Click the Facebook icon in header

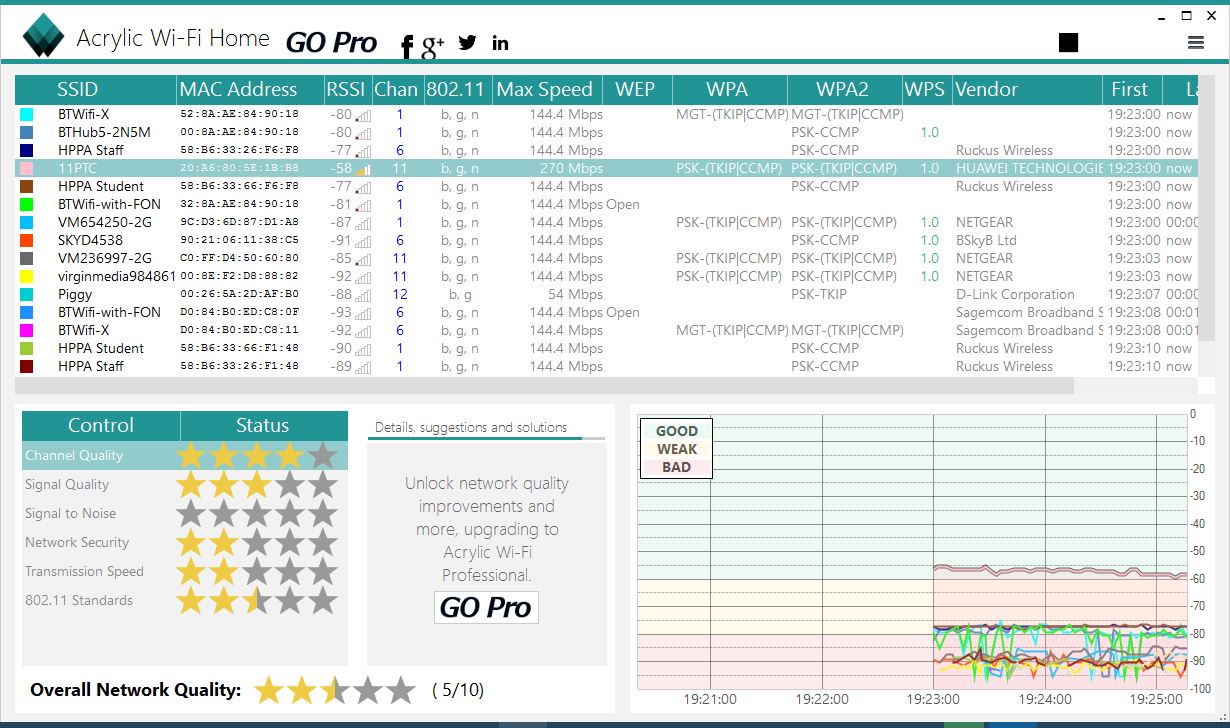pyautogui.click(x=406, y=46)
